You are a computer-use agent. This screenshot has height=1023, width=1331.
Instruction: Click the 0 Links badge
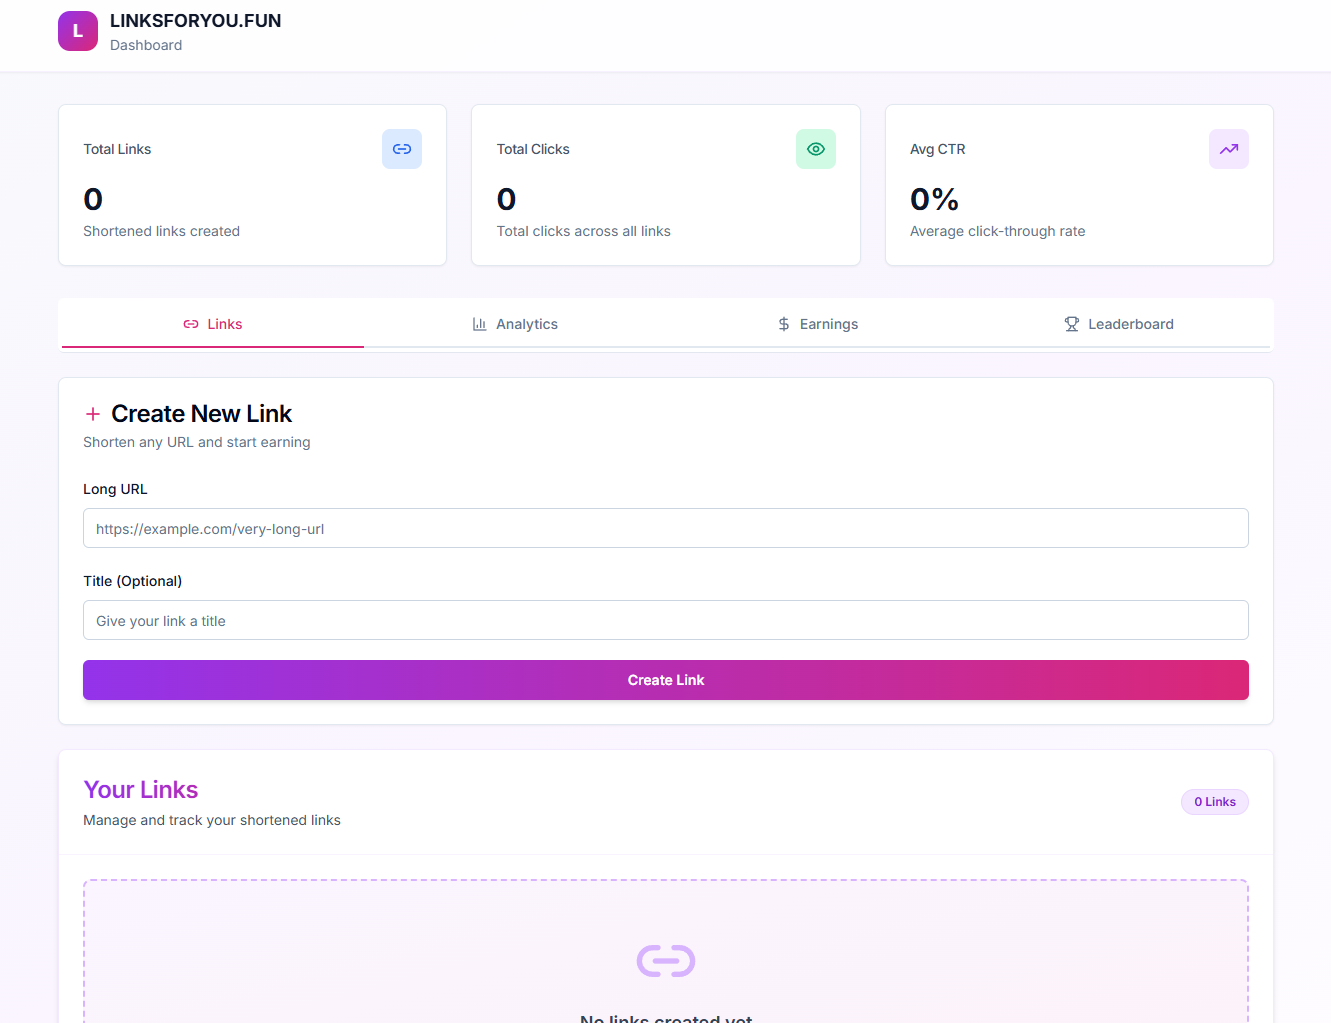1214,801
